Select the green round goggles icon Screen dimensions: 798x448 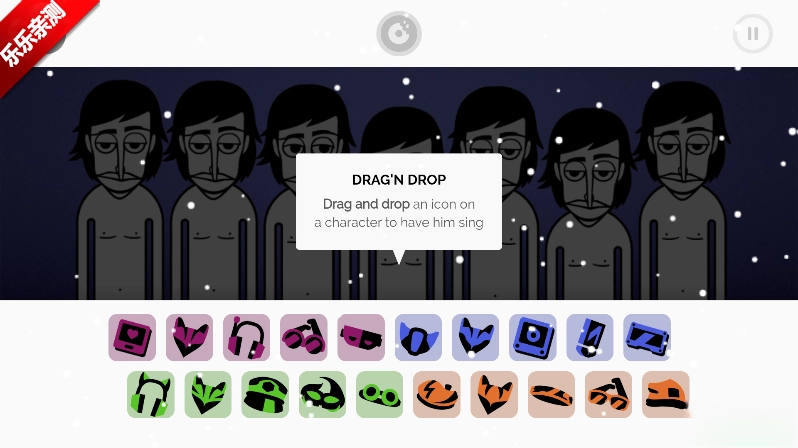click(x=380, y=395)
